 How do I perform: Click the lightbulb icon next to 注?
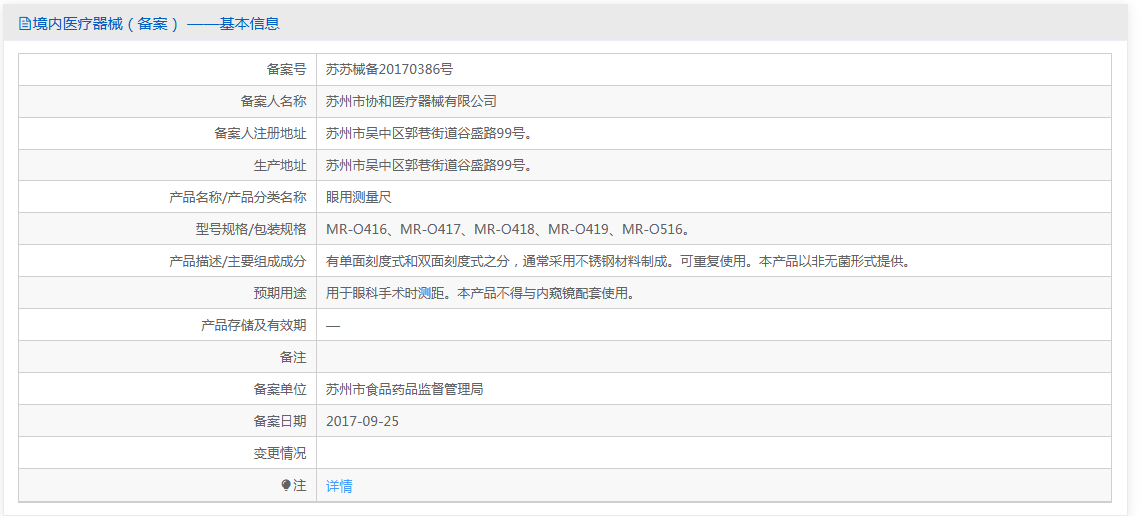point(286,485)
